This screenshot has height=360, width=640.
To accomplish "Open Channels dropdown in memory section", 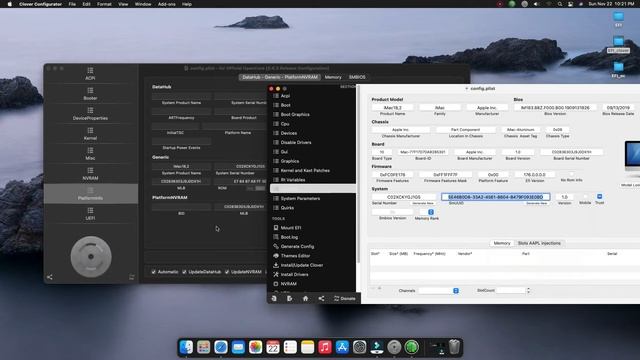I will click(439, 291).
